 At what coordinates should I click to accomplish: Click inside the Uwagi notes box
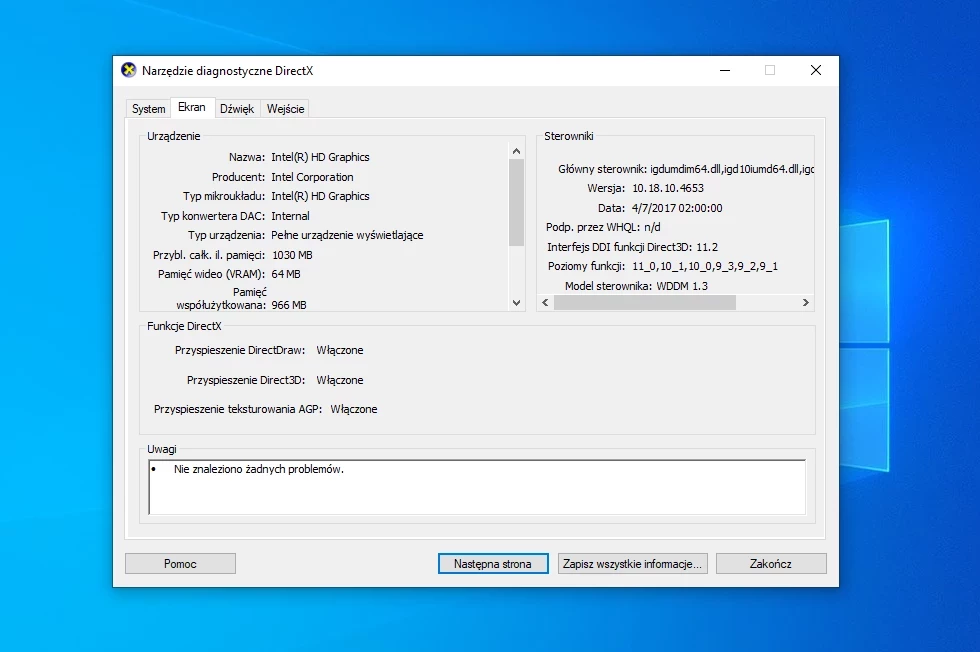click(x=477, y=487)
